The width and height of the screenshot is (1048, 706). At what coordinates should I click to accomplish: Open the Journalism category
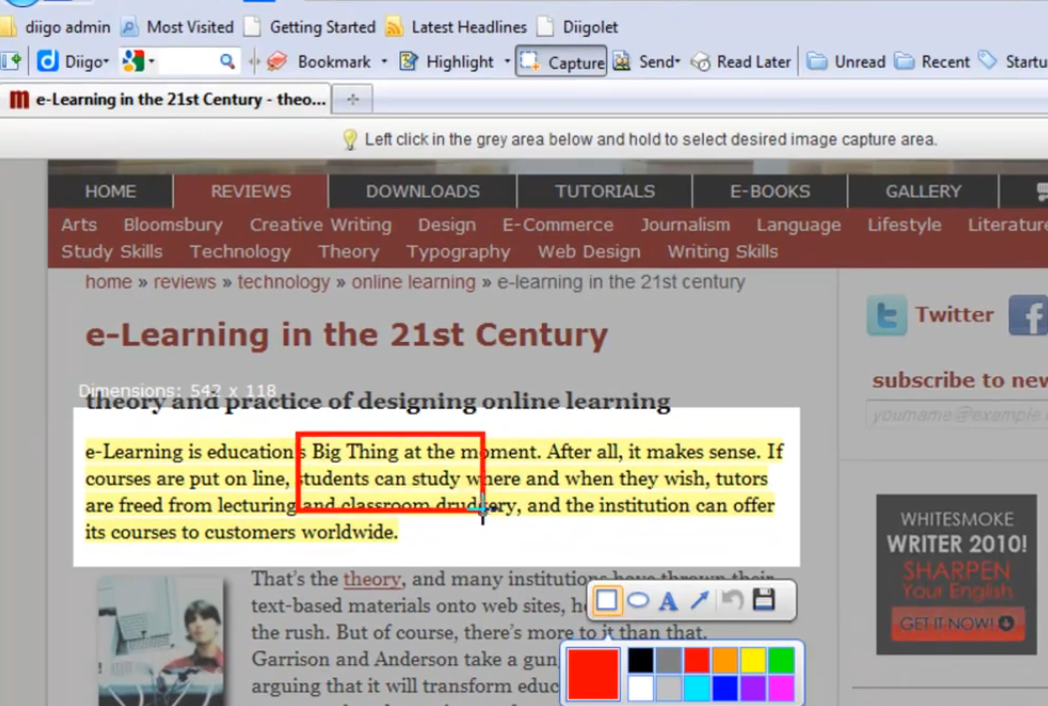tap(685, 225)
